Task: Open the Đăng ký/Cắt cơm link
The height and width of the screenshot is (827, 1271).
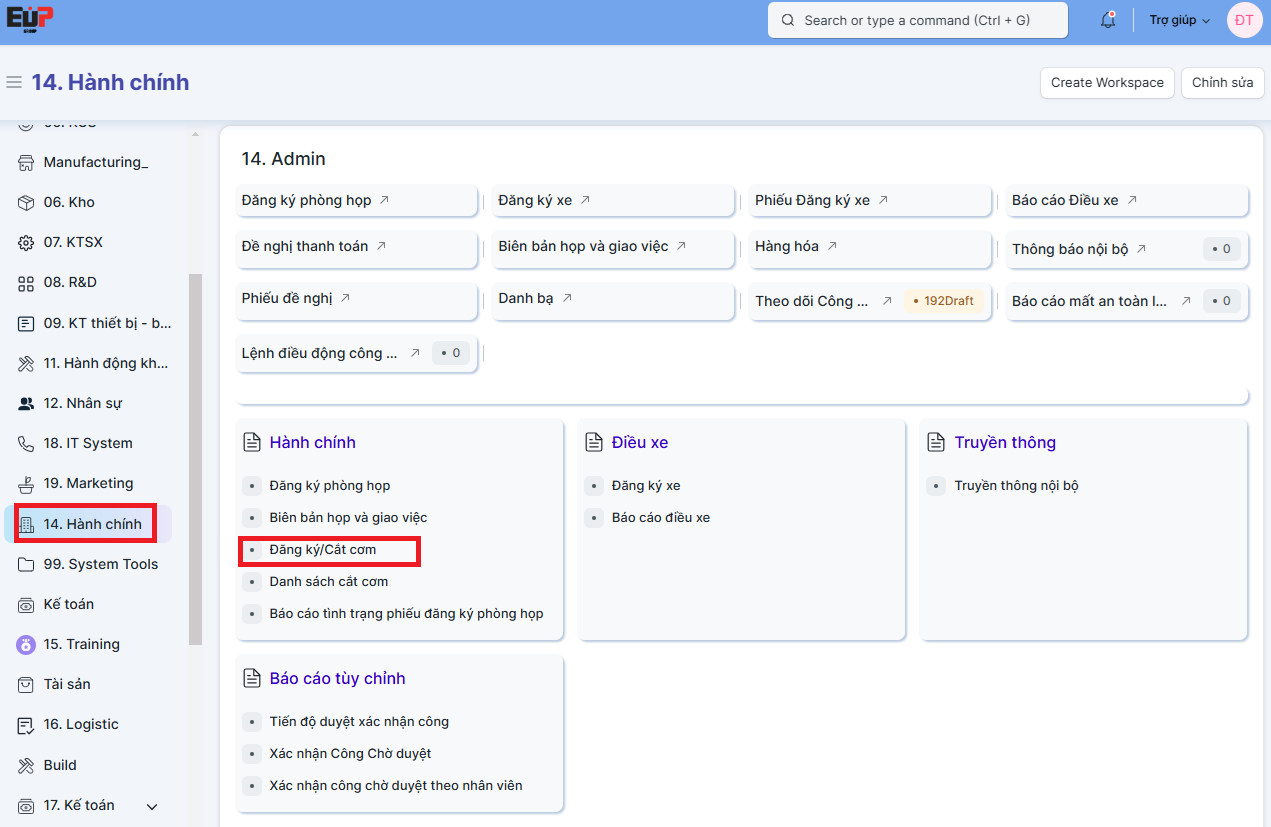Action: (322, 549)
